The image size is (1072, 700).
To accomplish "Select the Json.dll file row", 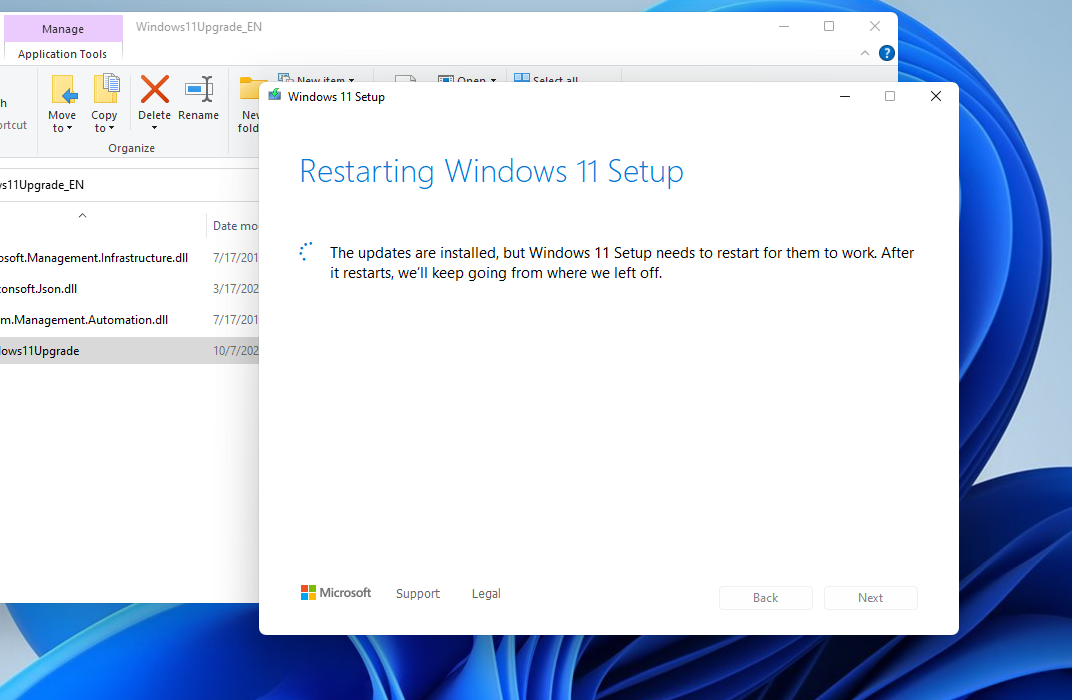I will coord(129,288).
